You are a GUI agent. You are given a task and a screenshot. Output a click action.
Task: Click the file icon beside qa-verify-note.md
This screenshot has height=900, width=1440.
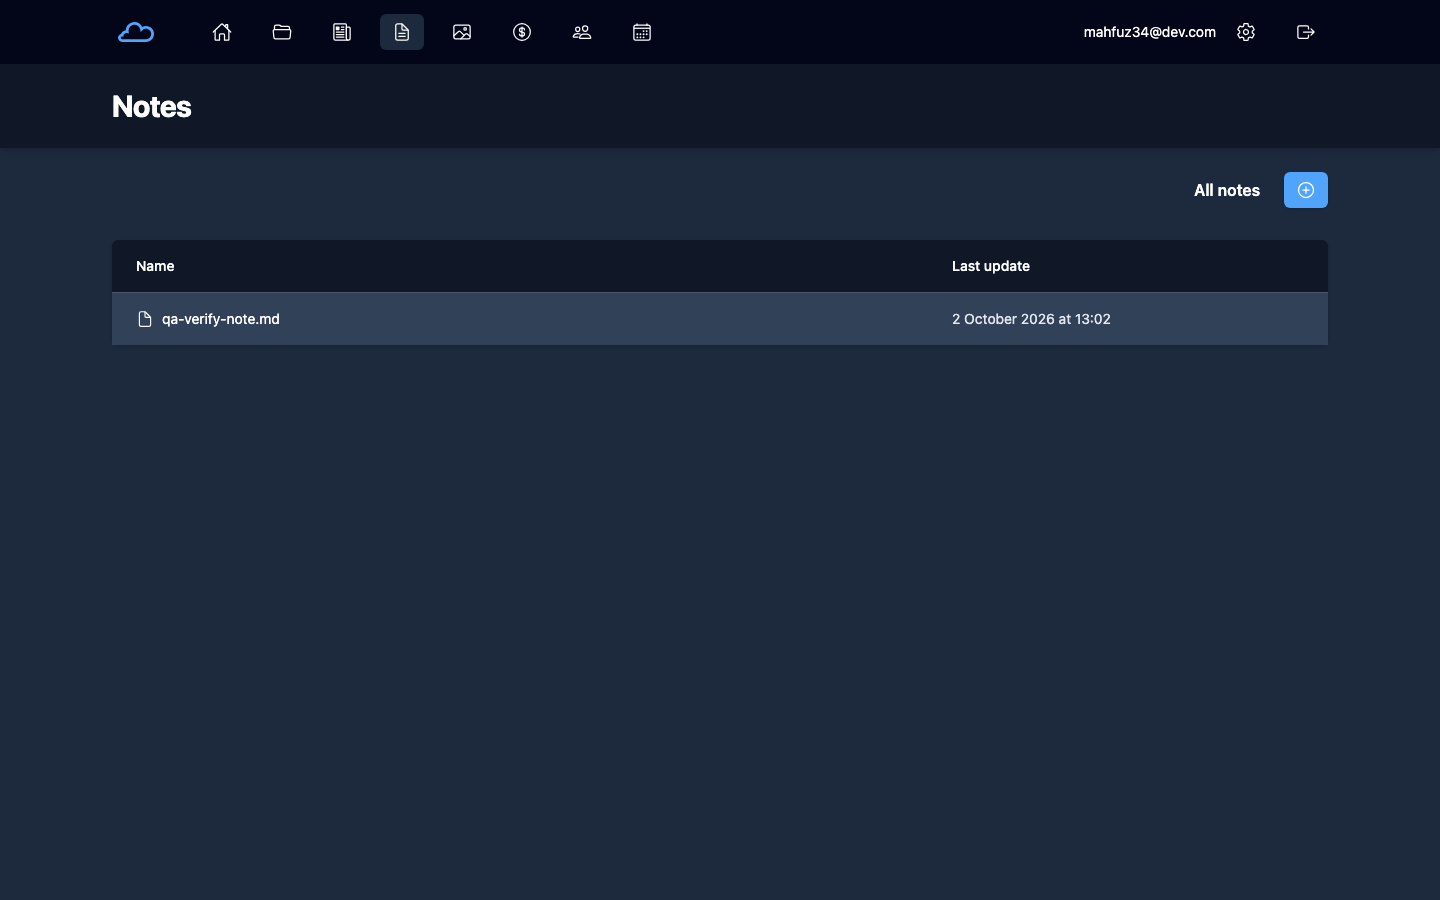[145, 319]
